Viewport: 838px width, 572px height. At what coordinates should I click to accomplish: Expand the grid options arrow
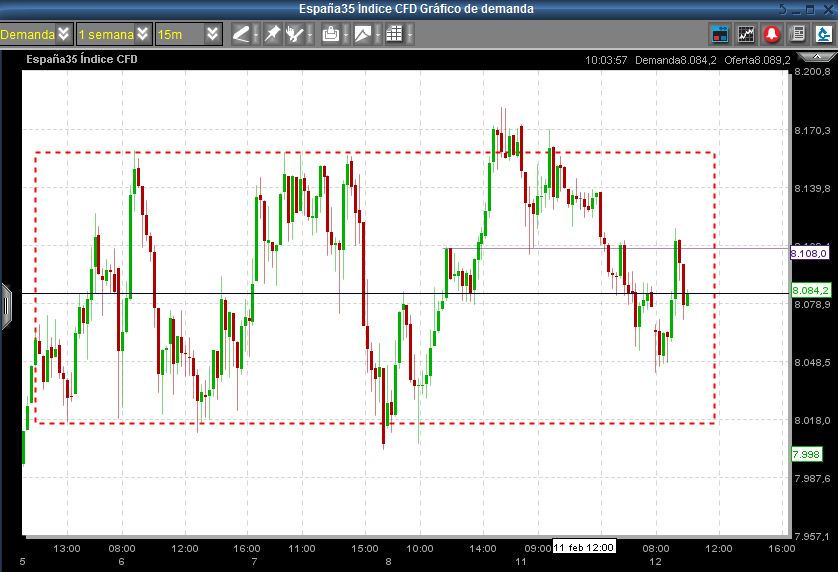click(x=410, y=35)
